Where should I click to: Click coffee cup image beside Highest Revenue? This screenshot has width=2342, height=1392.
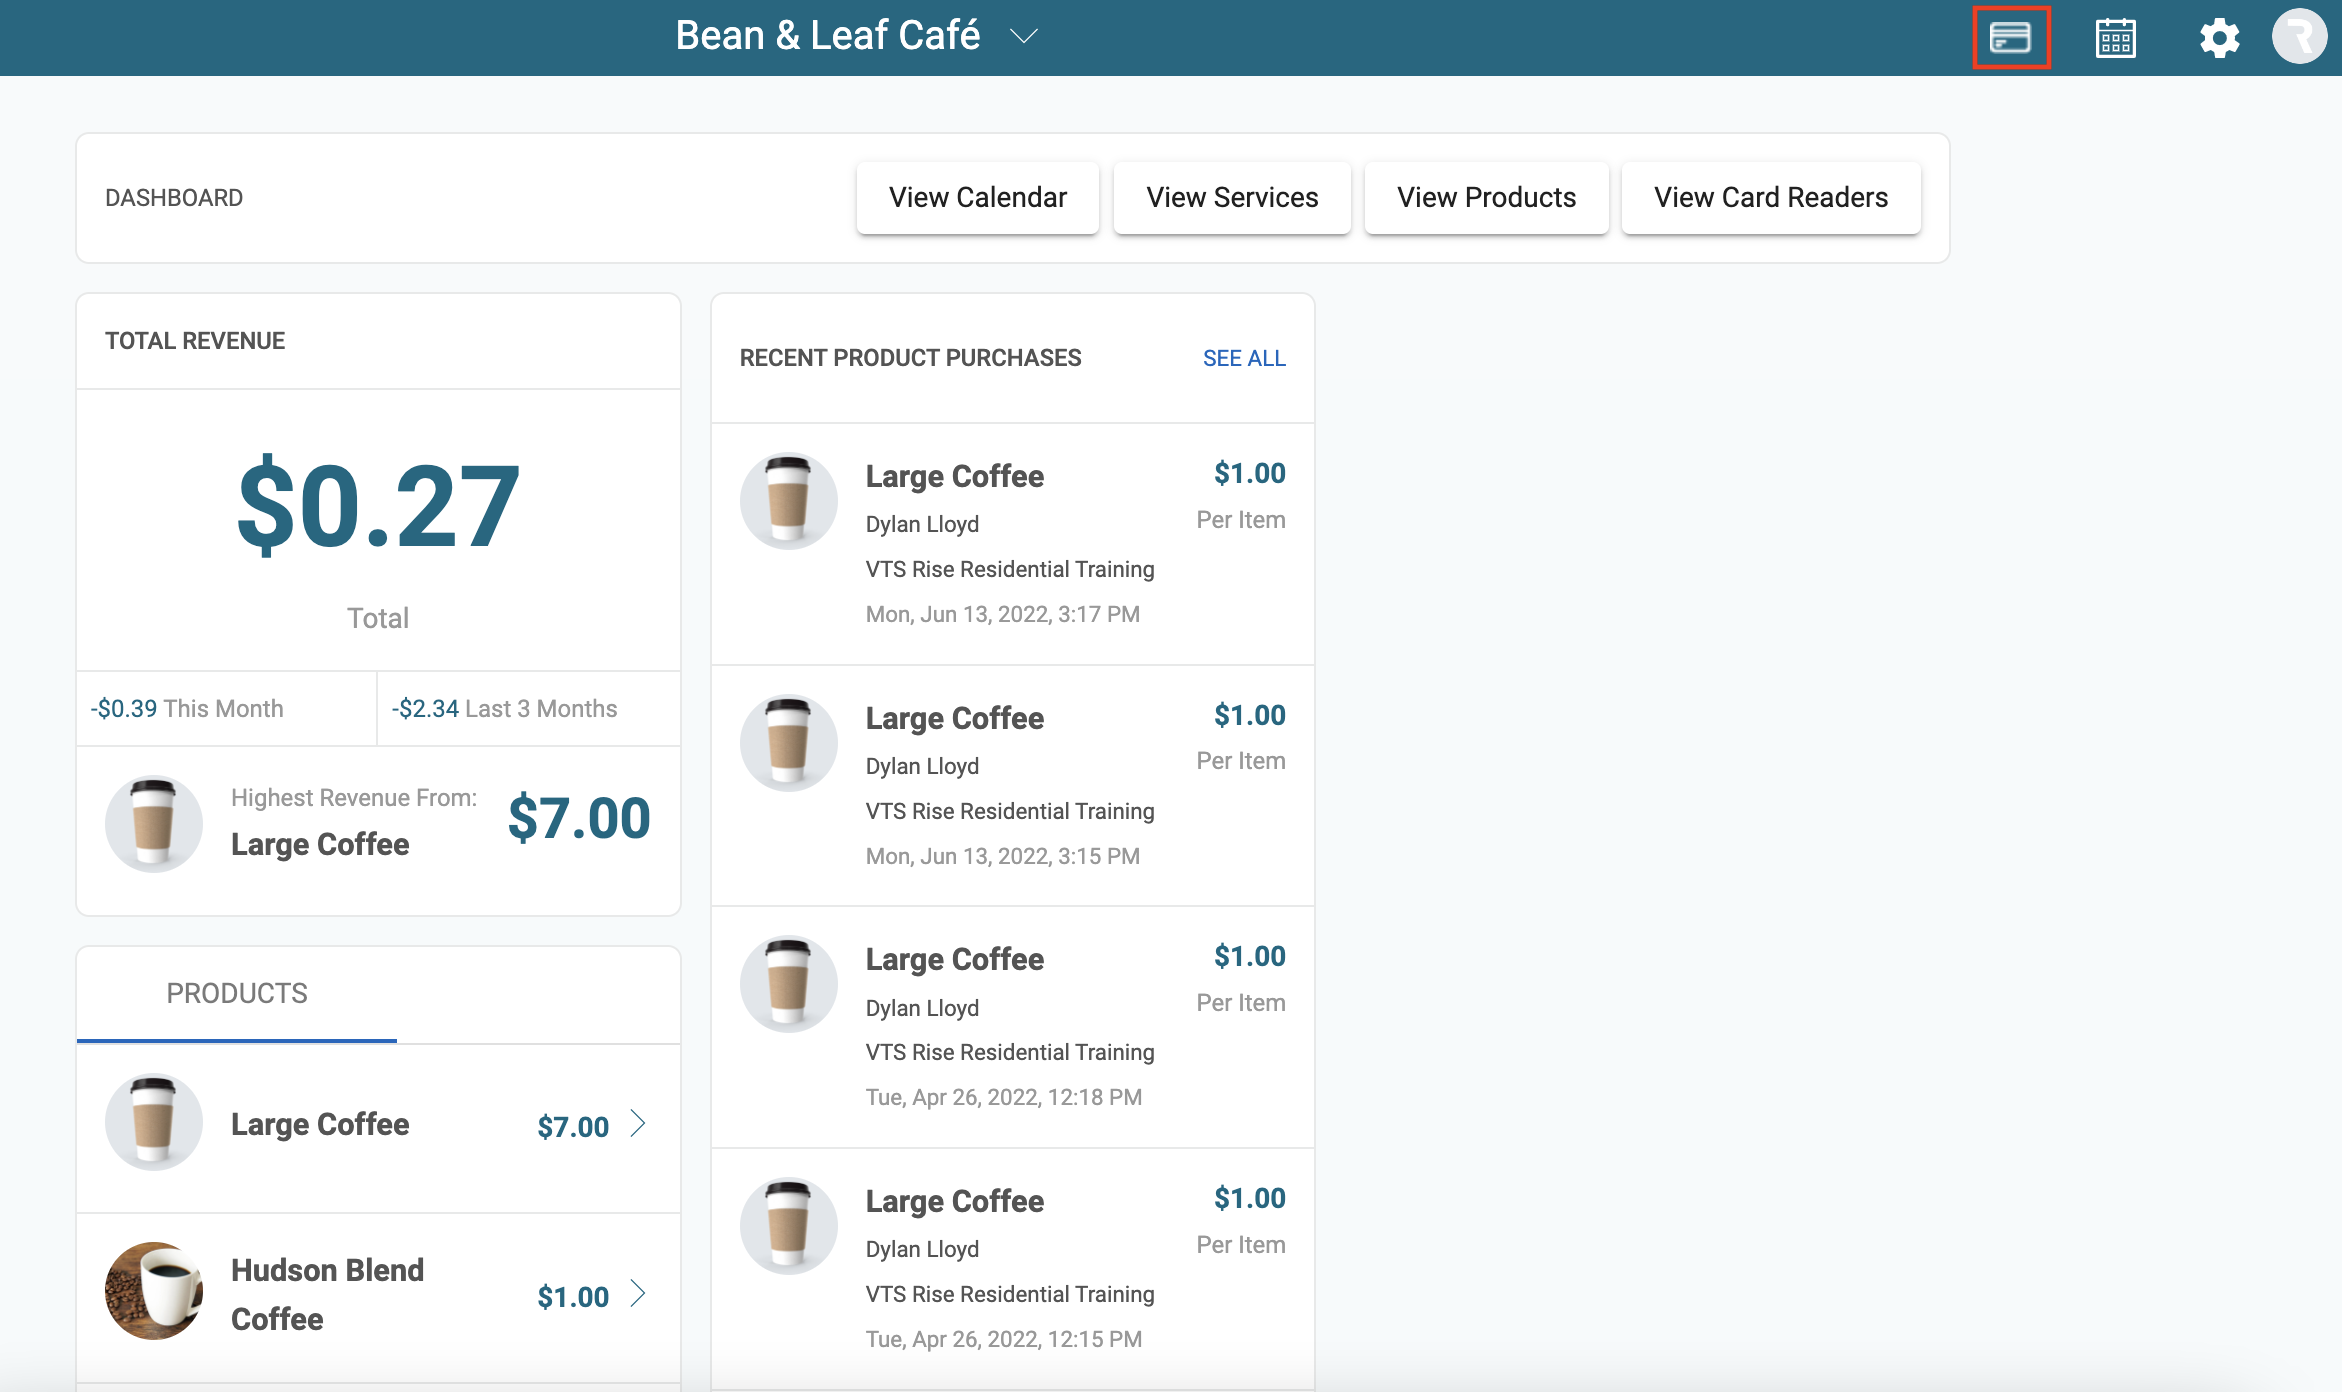point(154,823)
